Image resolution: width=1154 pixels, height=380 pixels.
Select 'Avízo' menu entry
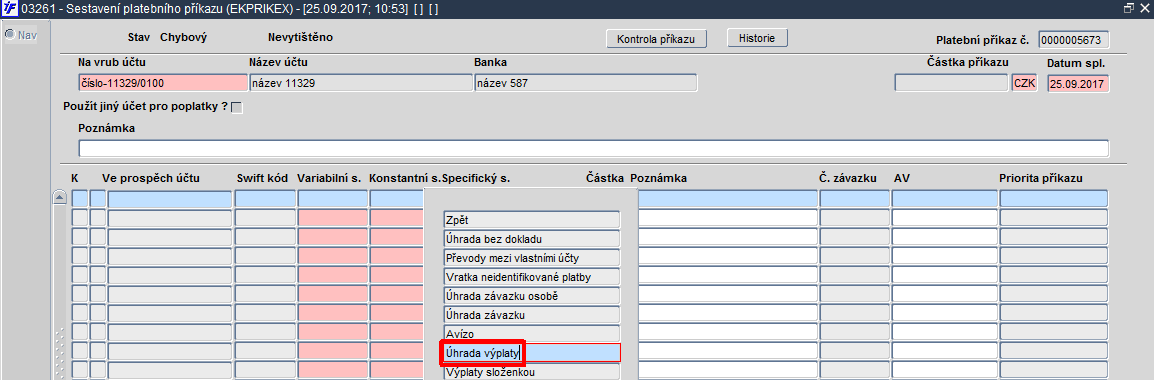click(x=531, y=334)
